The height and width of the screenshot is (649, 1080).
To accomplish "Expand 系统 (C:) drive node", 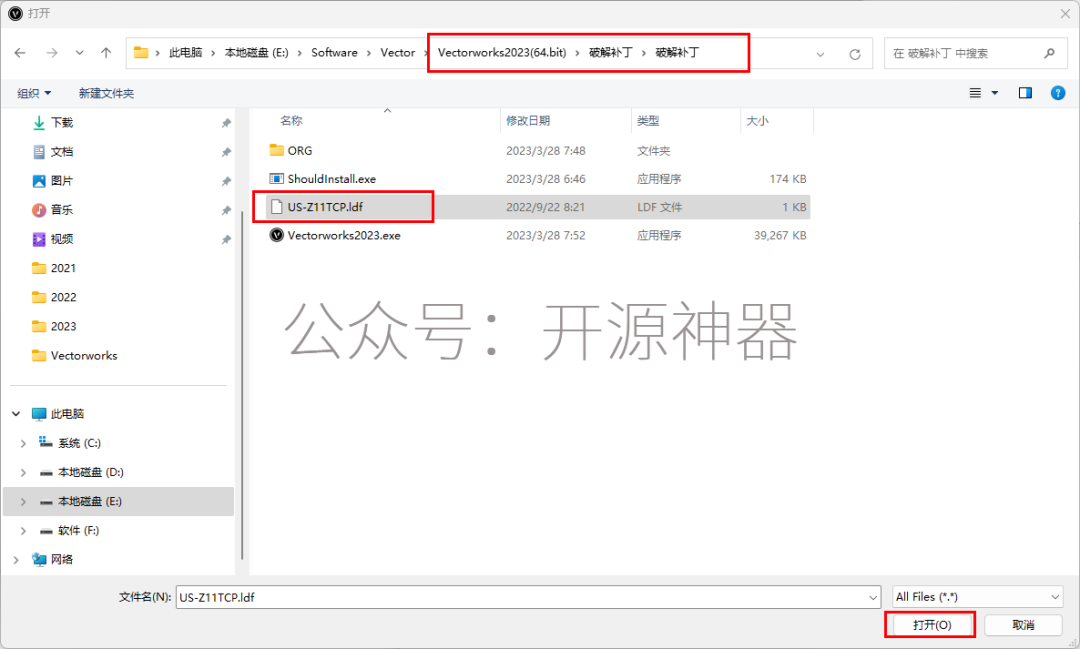I will [23, 443].
